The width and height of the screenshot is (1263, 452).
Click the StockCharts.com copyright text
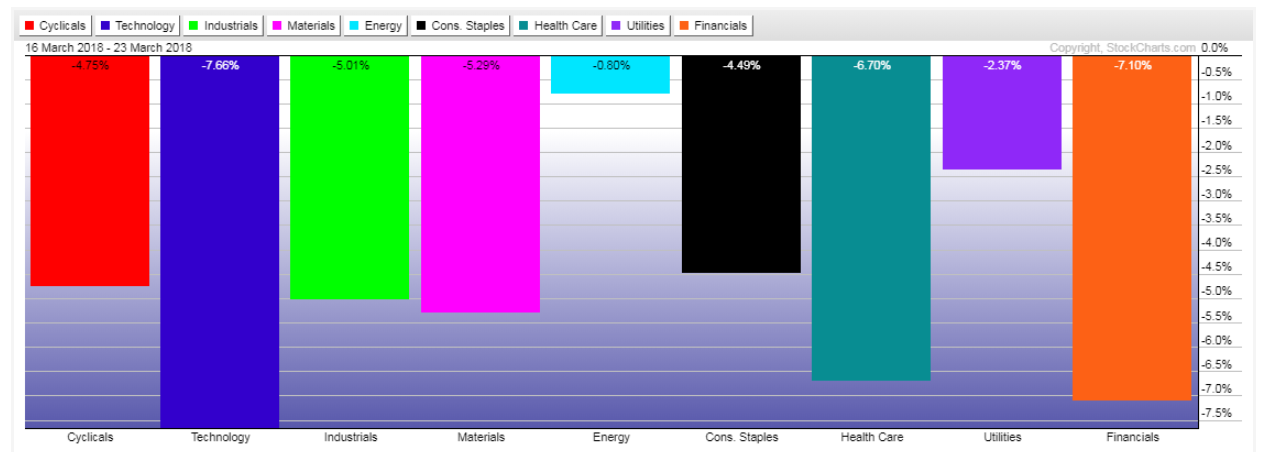(x=1122, y=48)
